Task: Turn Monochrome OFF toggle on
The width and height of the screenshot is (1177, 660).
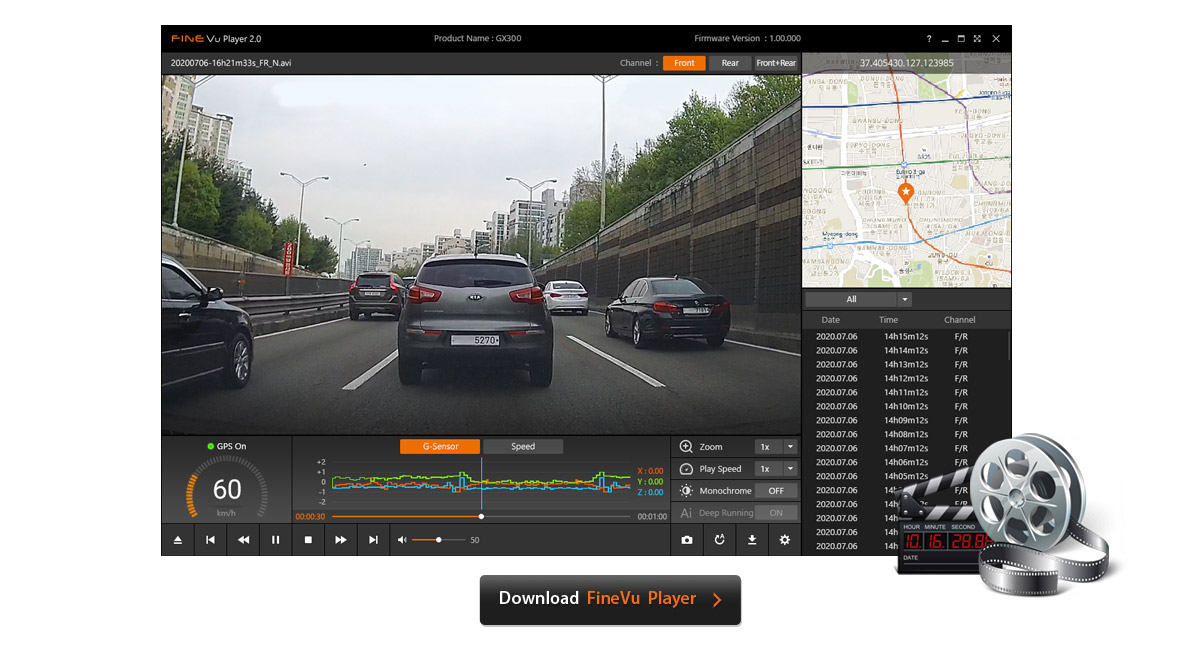Action: [x=776, y=491]
